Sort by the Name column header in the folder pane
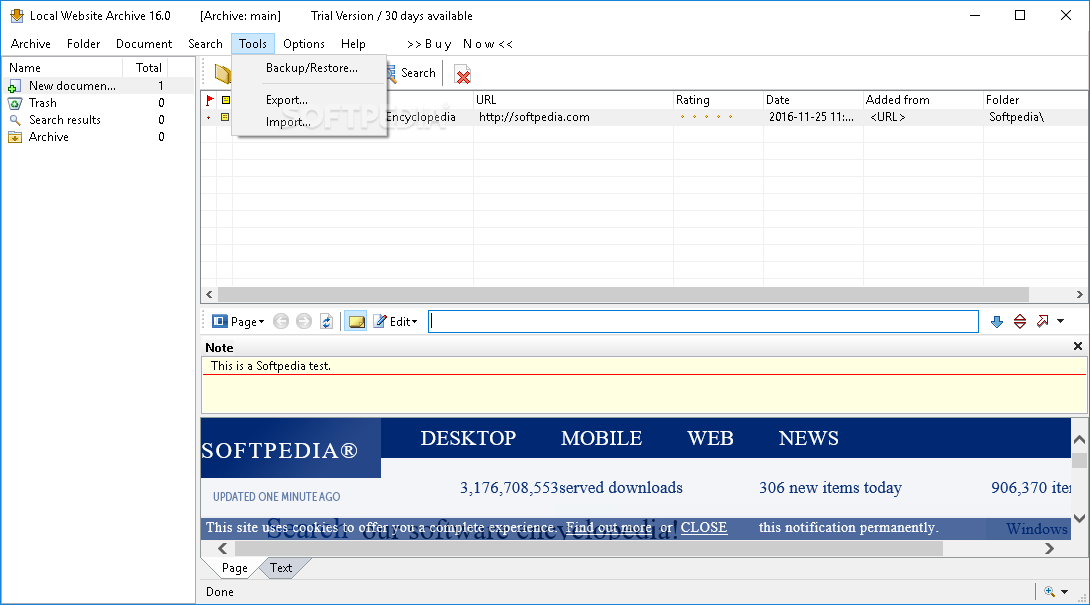1090x605 pixels. click(64, 67)
